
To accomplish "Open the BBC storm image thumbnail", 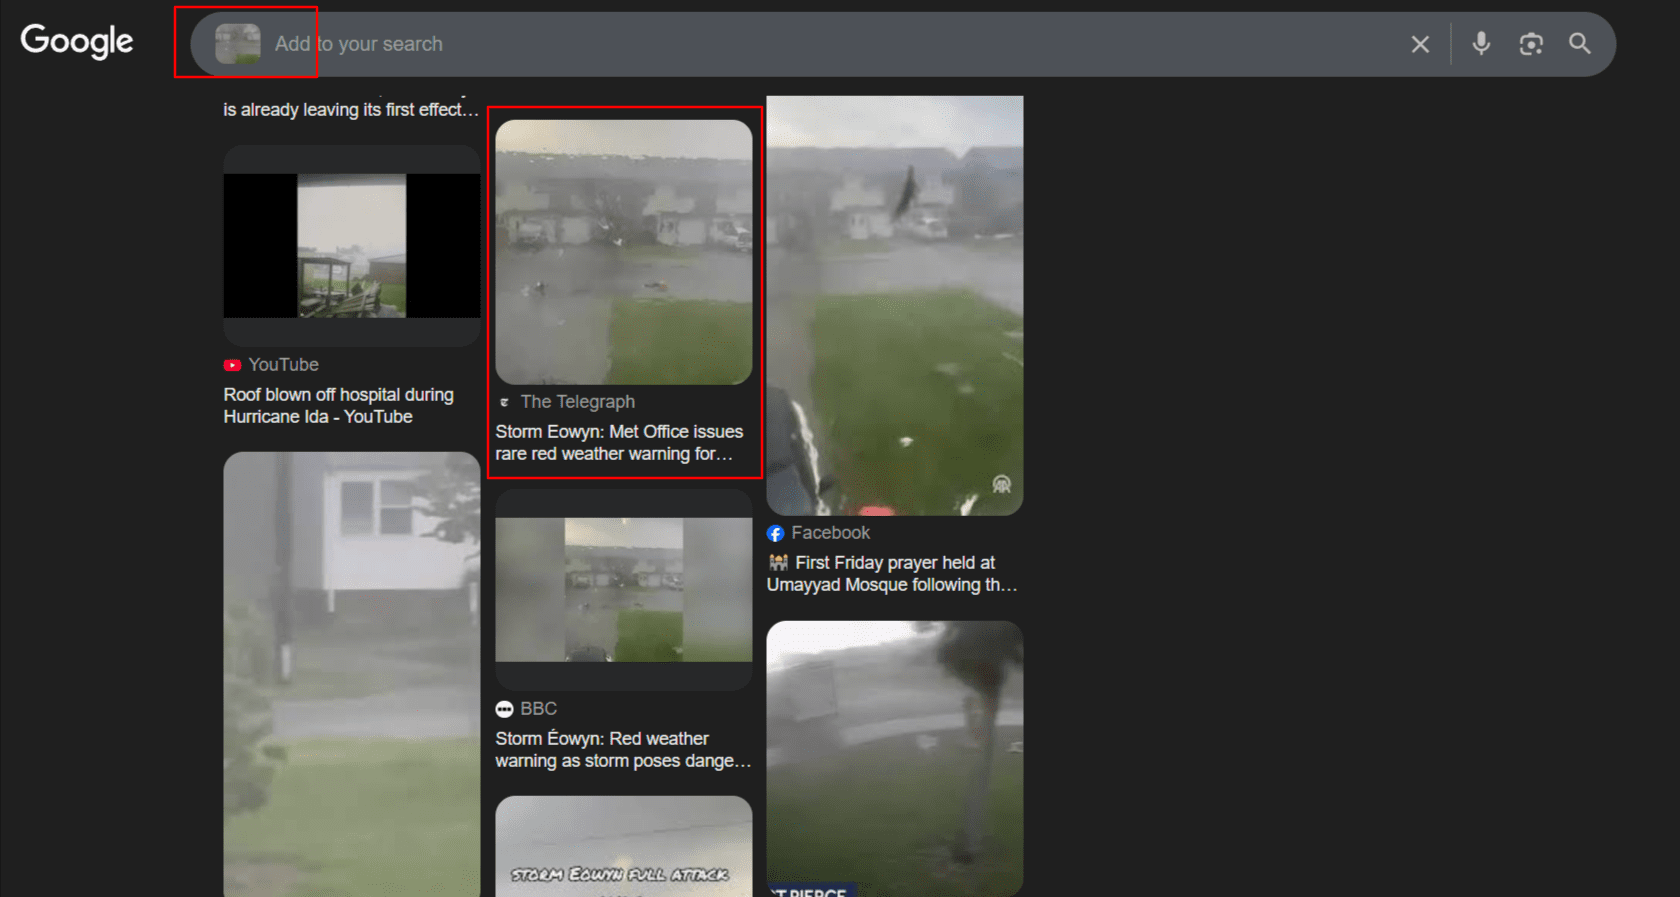I will click(x=623, y=590).
